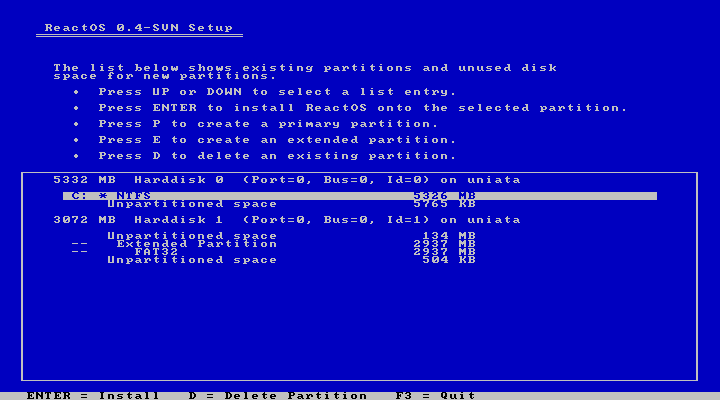Image resolution: width=720 pixels, height=400 pixels.
Task: Select the Harddisk 1 header line
Action: pos(287,220)
